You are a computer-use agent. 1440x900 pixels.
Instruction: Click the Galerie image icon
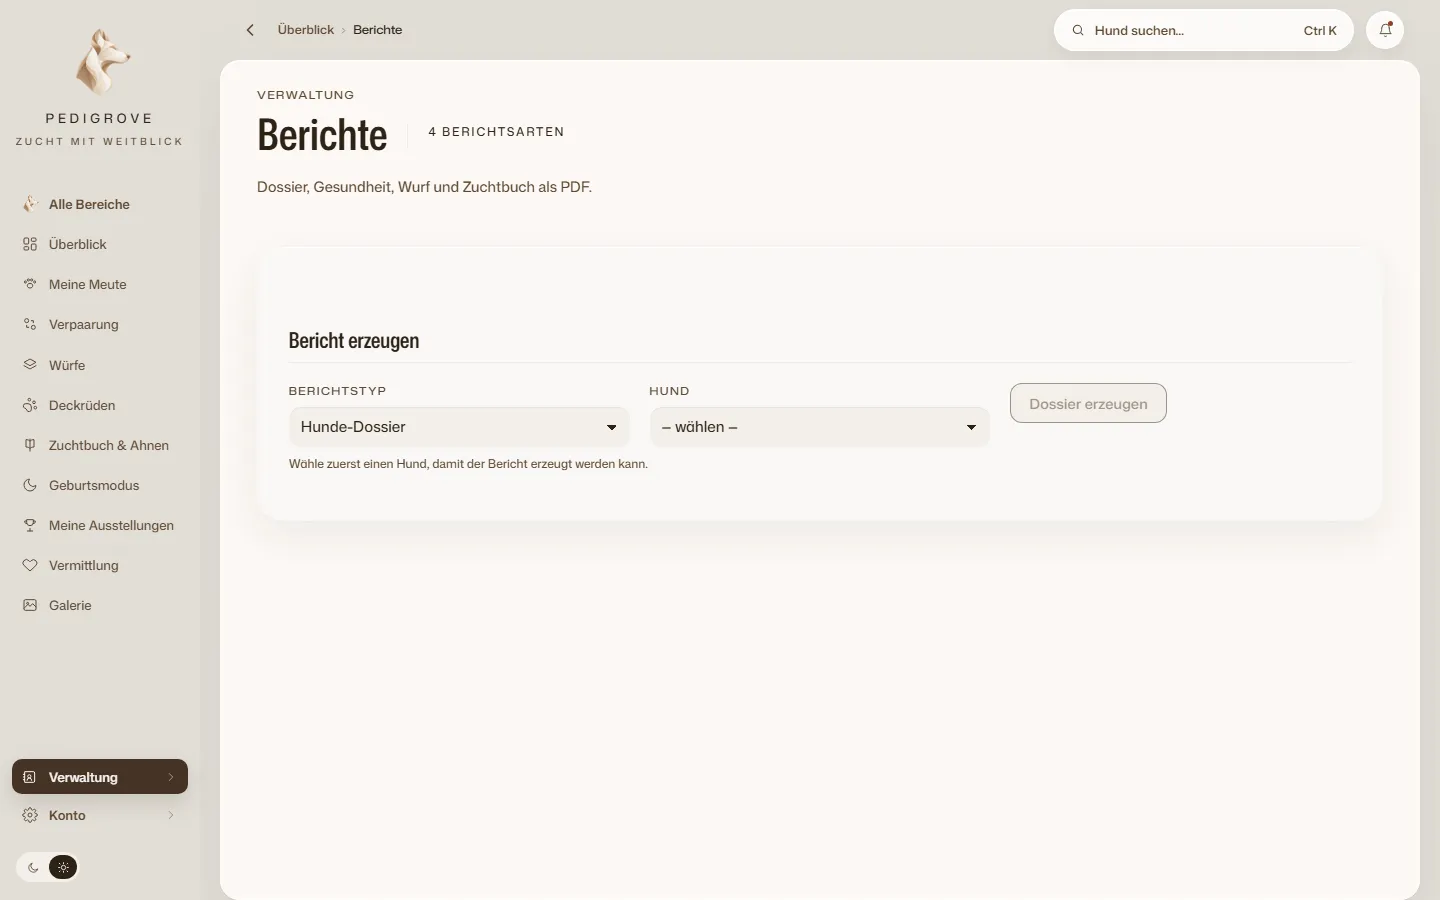click(30, 605)
